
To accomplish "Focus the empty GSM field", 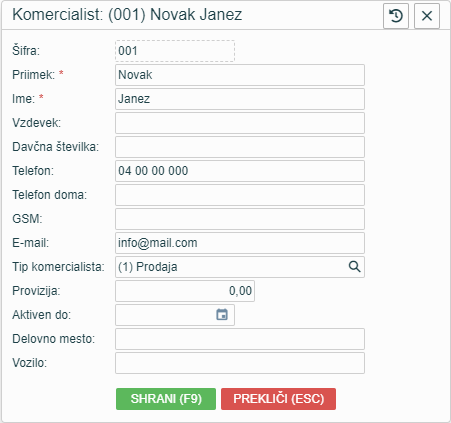I will pyautogui.click(x=240, y=219).
